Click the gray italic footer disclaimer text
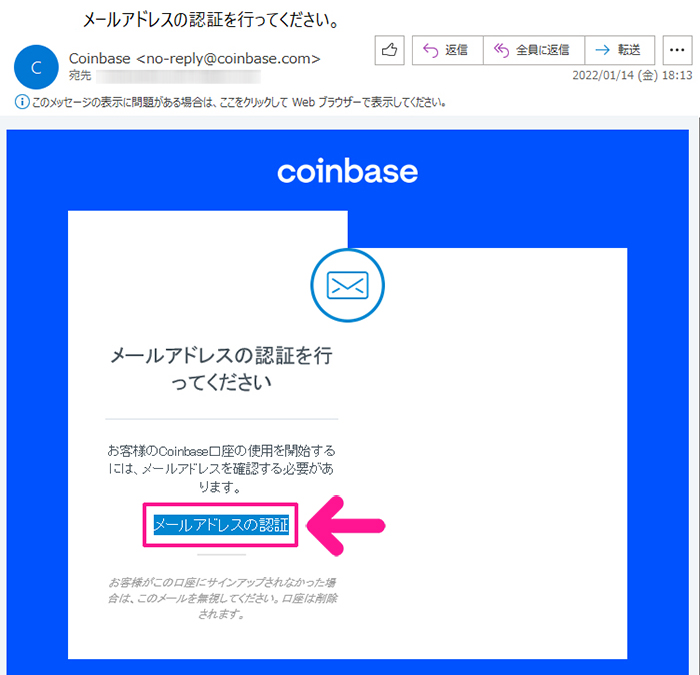The image size is (700, 675). click(x=222, y=598)
